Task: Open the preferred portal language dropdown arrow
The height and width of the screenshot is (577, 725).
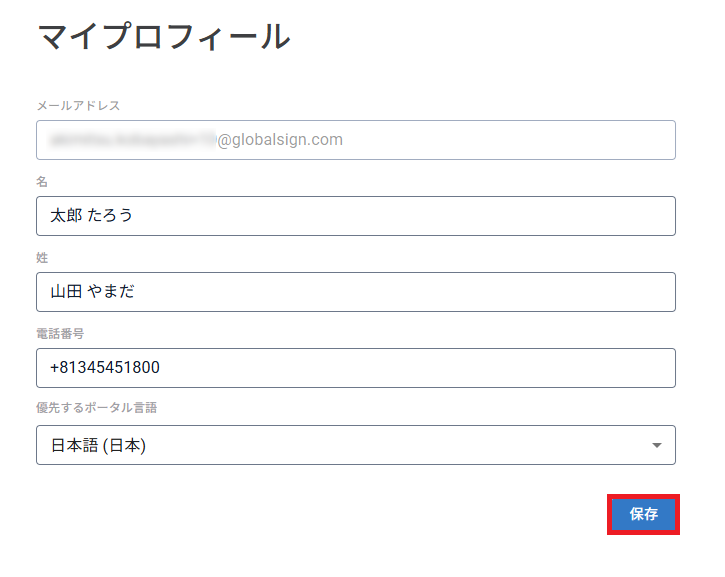Action: tap(657, 445)
